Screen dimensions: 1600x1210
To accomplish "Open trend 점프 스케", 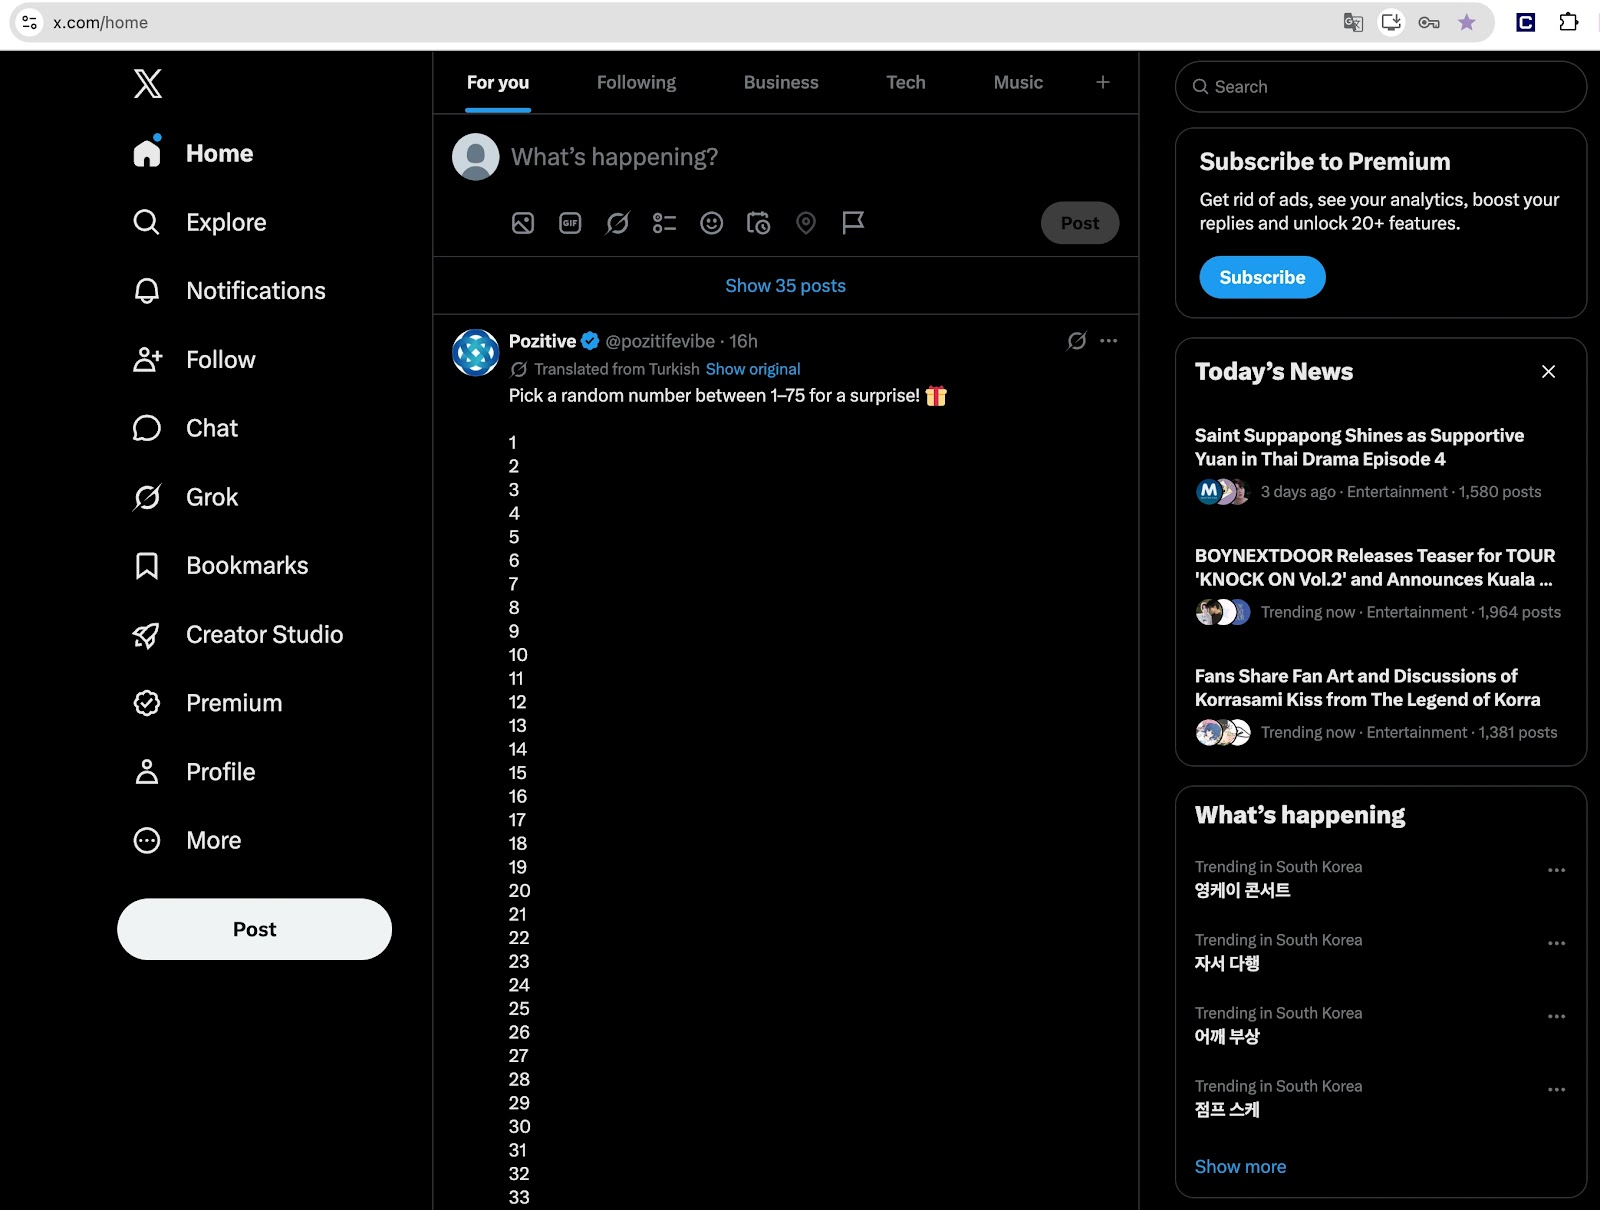I will pyautogui.click(x=1227, y=1109).
